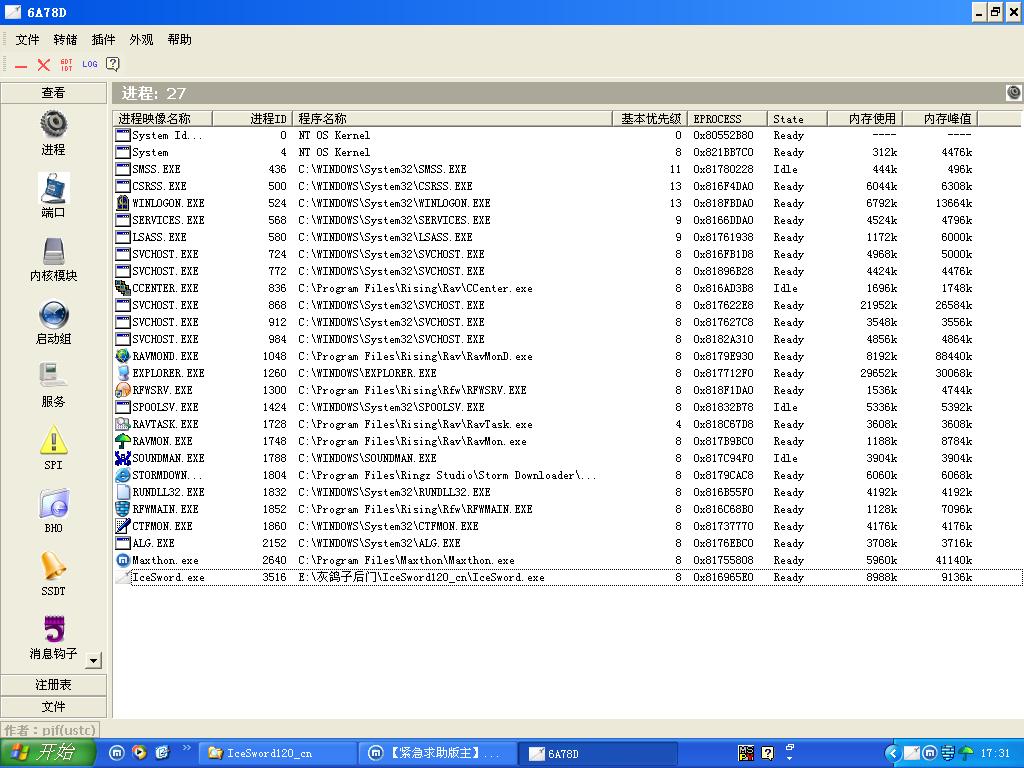
Task: Select the CTFMON.EXE process row
Action: click(x=568, y=526)
